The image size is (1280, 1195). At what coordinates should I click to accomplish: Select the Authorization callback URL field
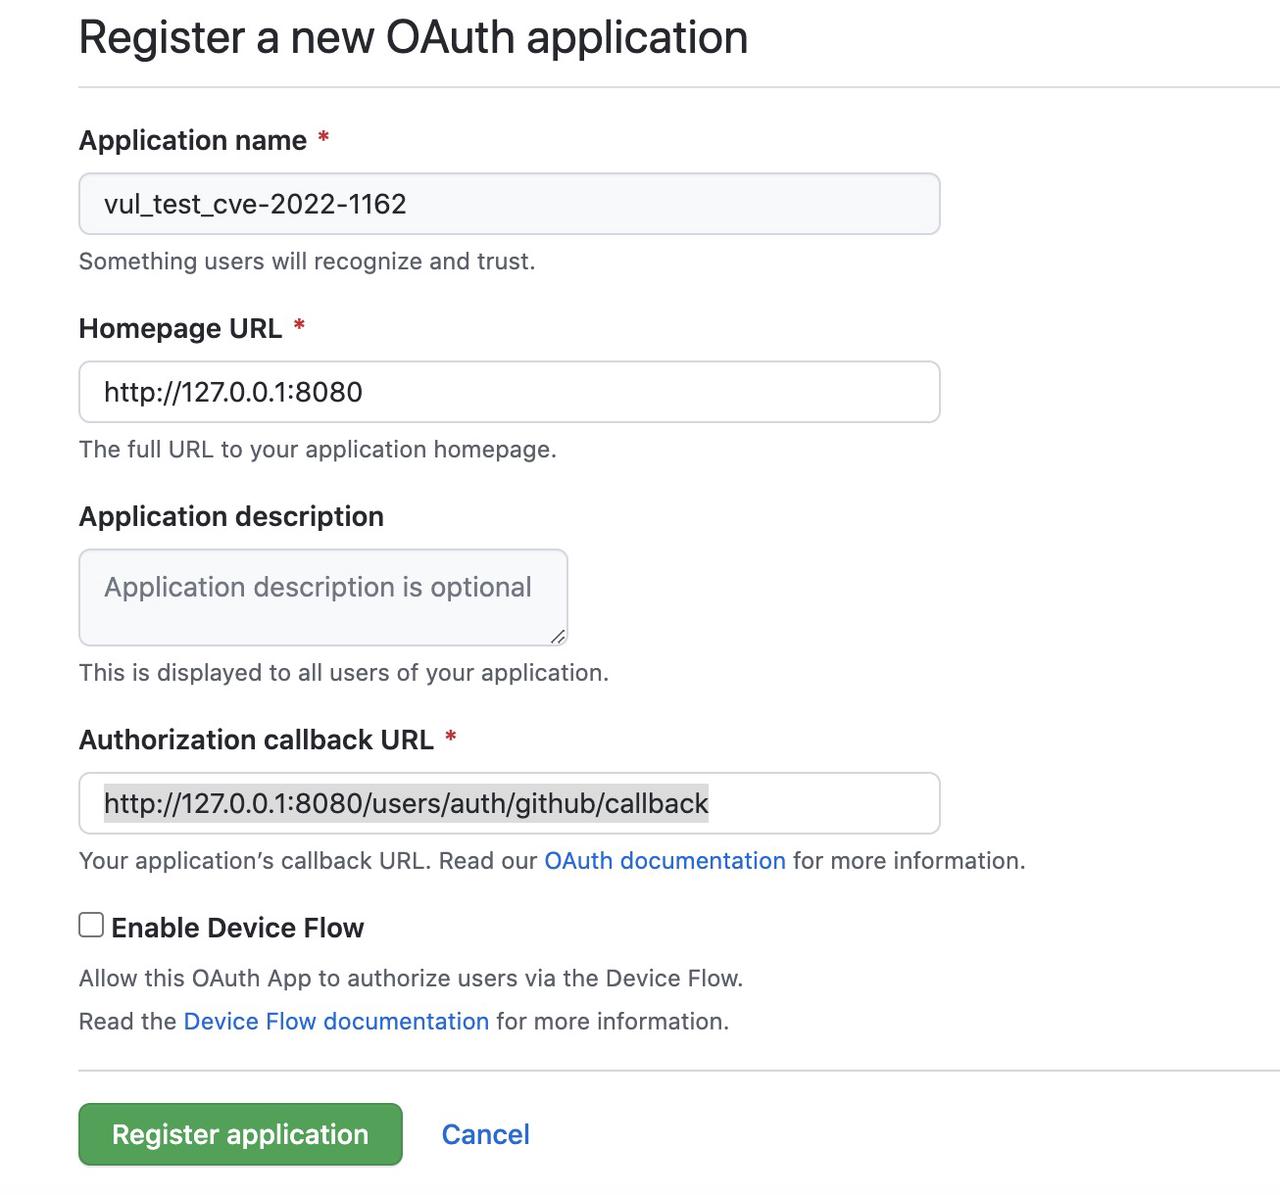tap(508, 803)
